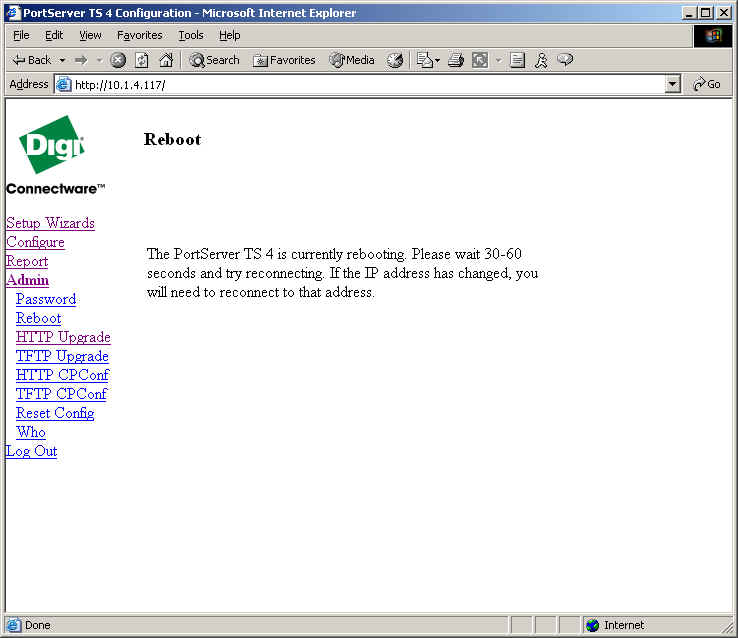
Task: Open the Tools menu
Action: pos(191,35)
